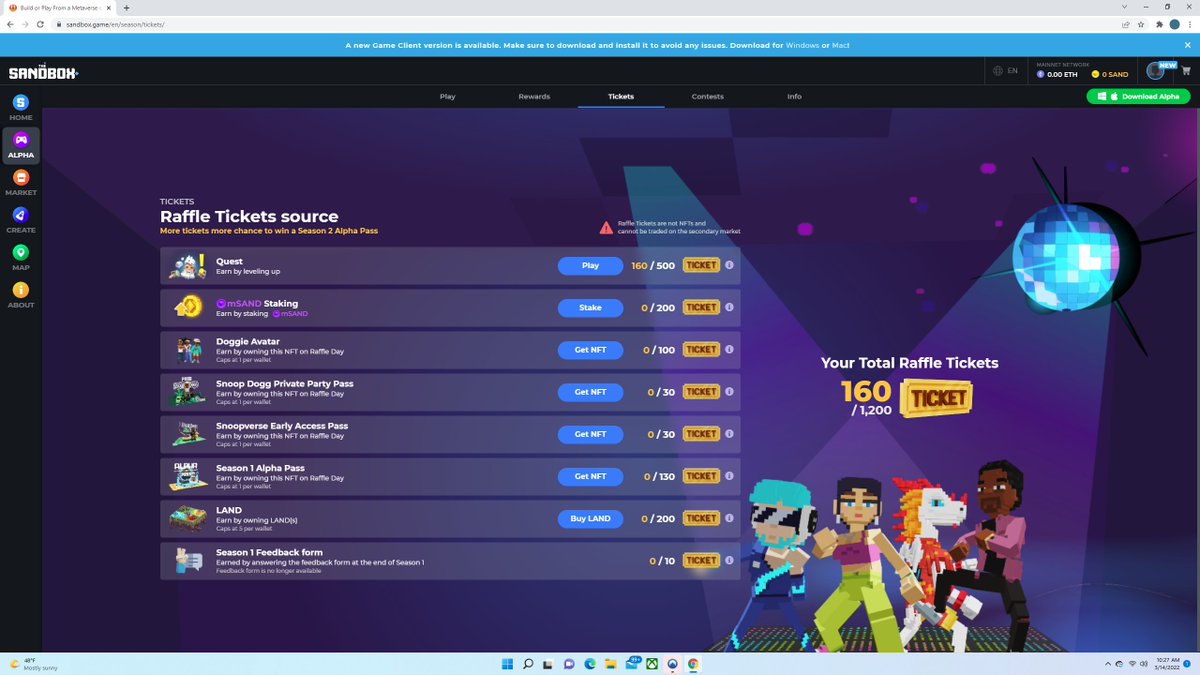Open Microsoft Edge from taskbar
1200x675 pixels.
(x=590, y=663)
